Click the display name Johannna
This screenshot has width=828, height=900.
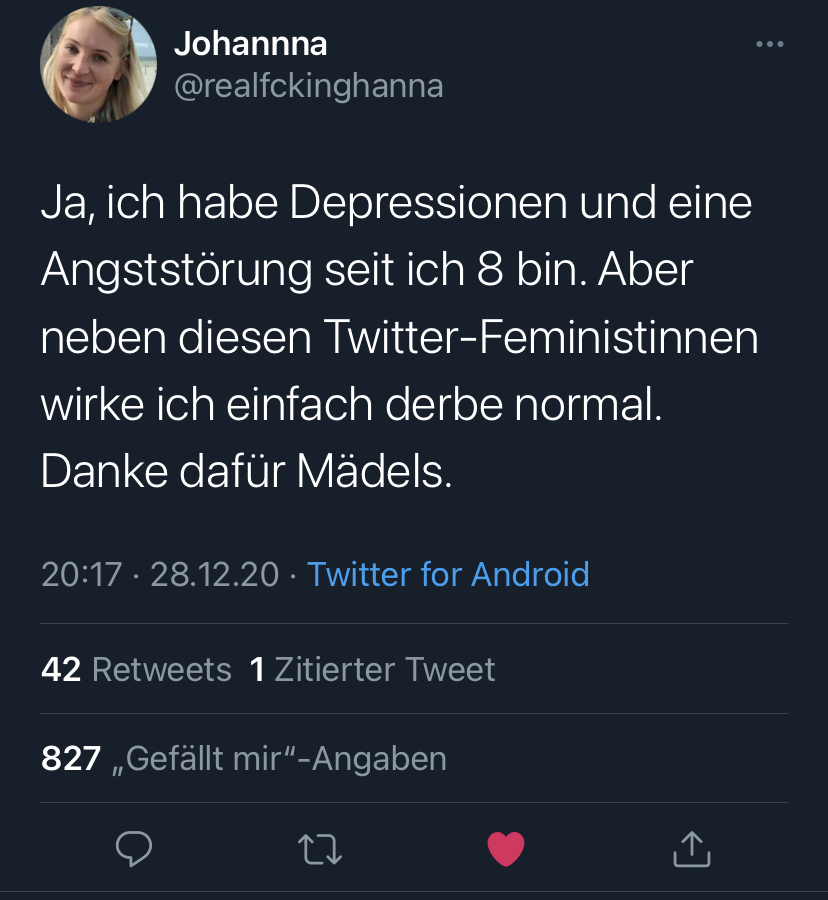point(250,44)
